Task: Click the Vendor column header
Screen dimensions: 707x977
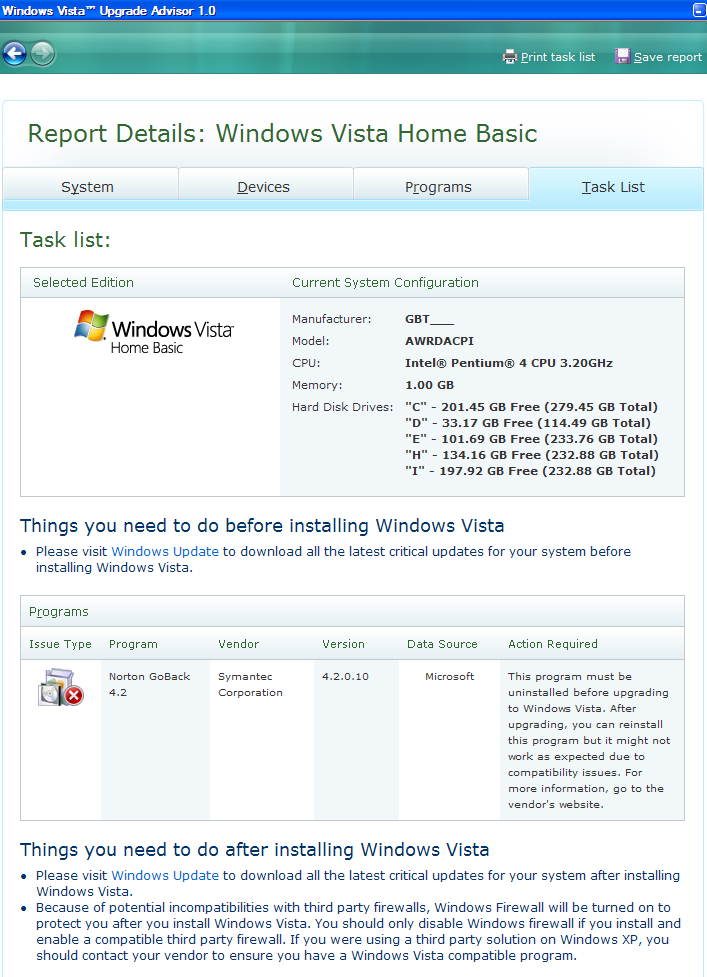Action: pos(239,644)
